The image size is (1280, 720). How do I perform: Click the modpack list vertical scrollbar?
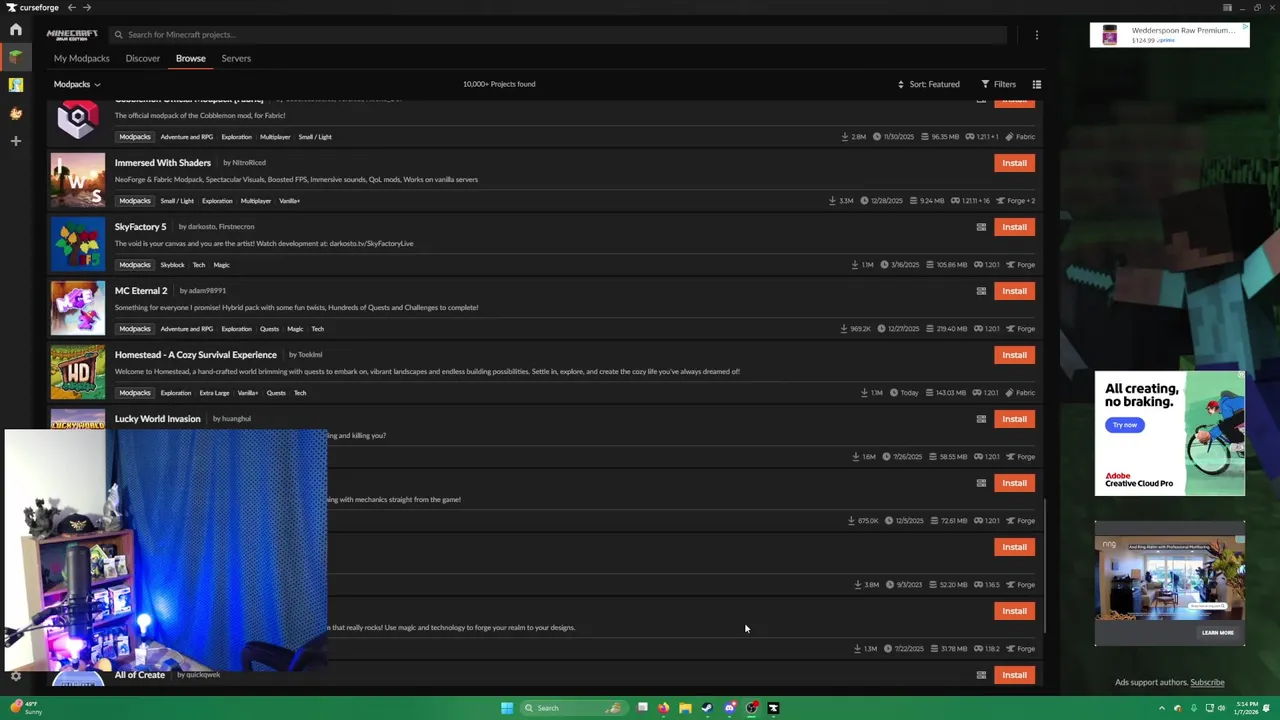(x=1045, y=565)
